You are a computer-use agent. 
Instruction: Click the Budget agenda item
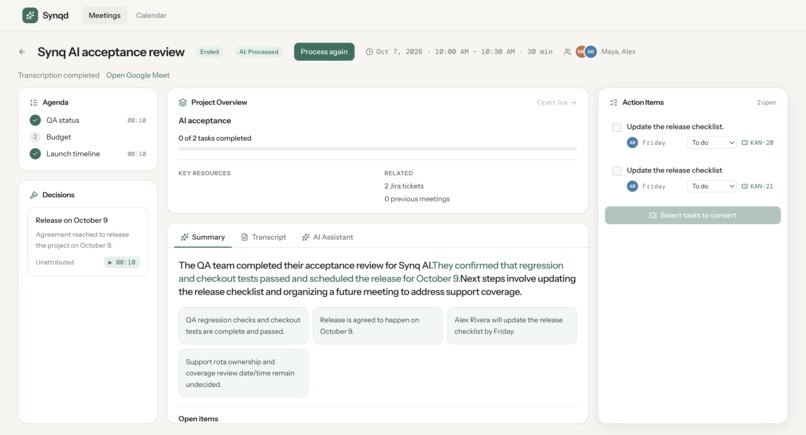click(59, 137)
